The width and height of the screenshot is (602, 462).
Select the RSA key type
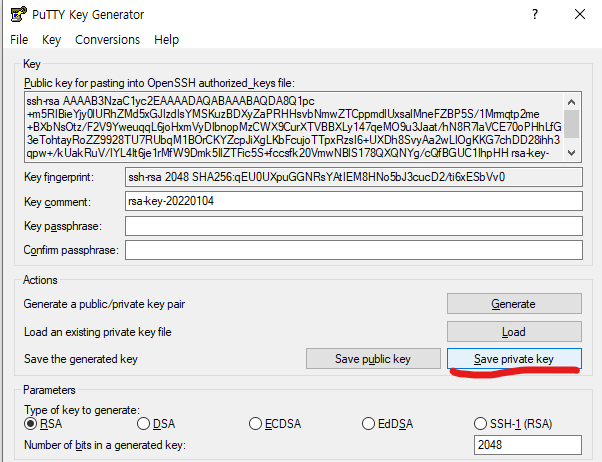[43, 424]
